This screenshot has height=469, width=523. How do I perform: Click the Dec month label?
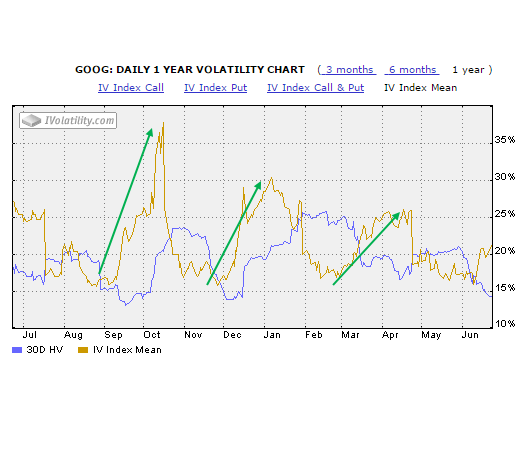tap(232, 335)
